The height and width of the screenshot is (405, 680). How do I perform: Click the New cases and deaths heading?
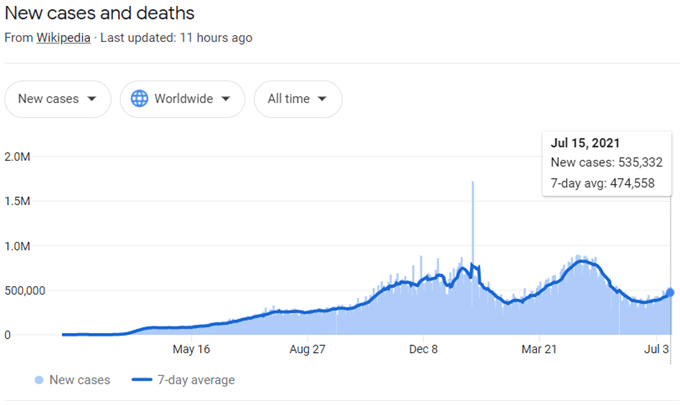click(99, 13)
